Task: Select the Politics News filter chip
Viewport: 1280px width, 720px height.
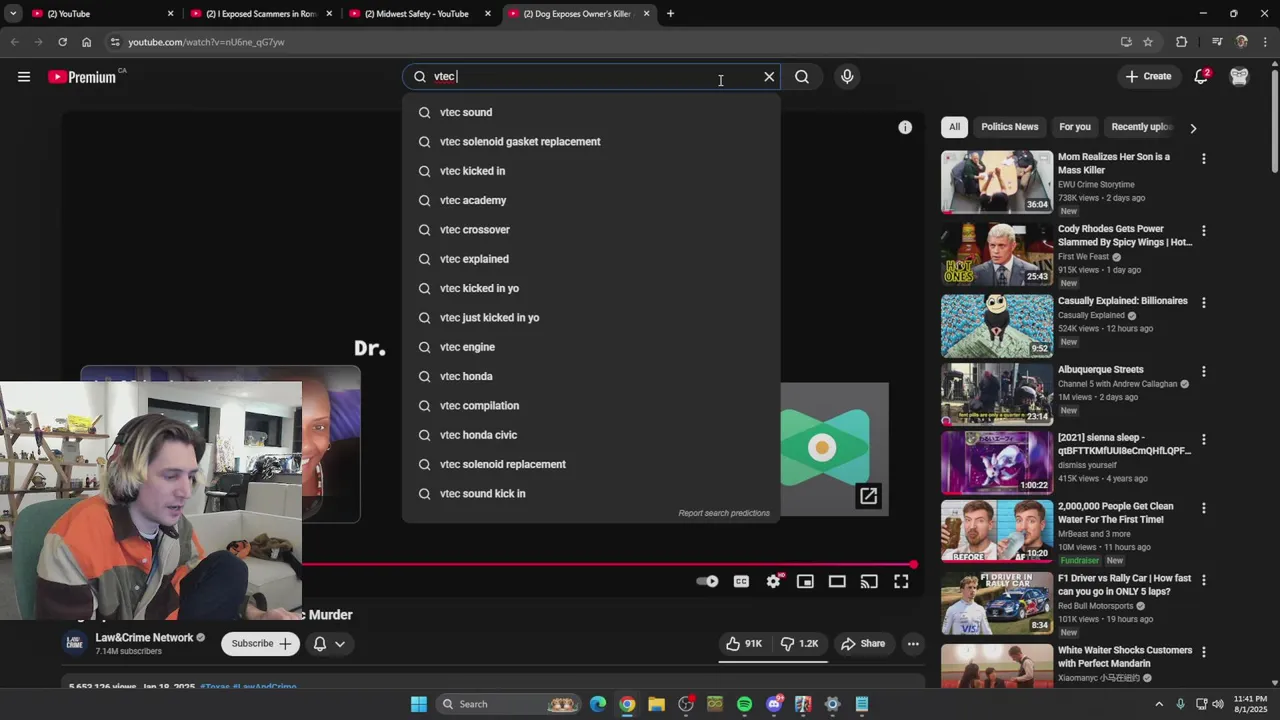Action: click(x=1009, y=127)
